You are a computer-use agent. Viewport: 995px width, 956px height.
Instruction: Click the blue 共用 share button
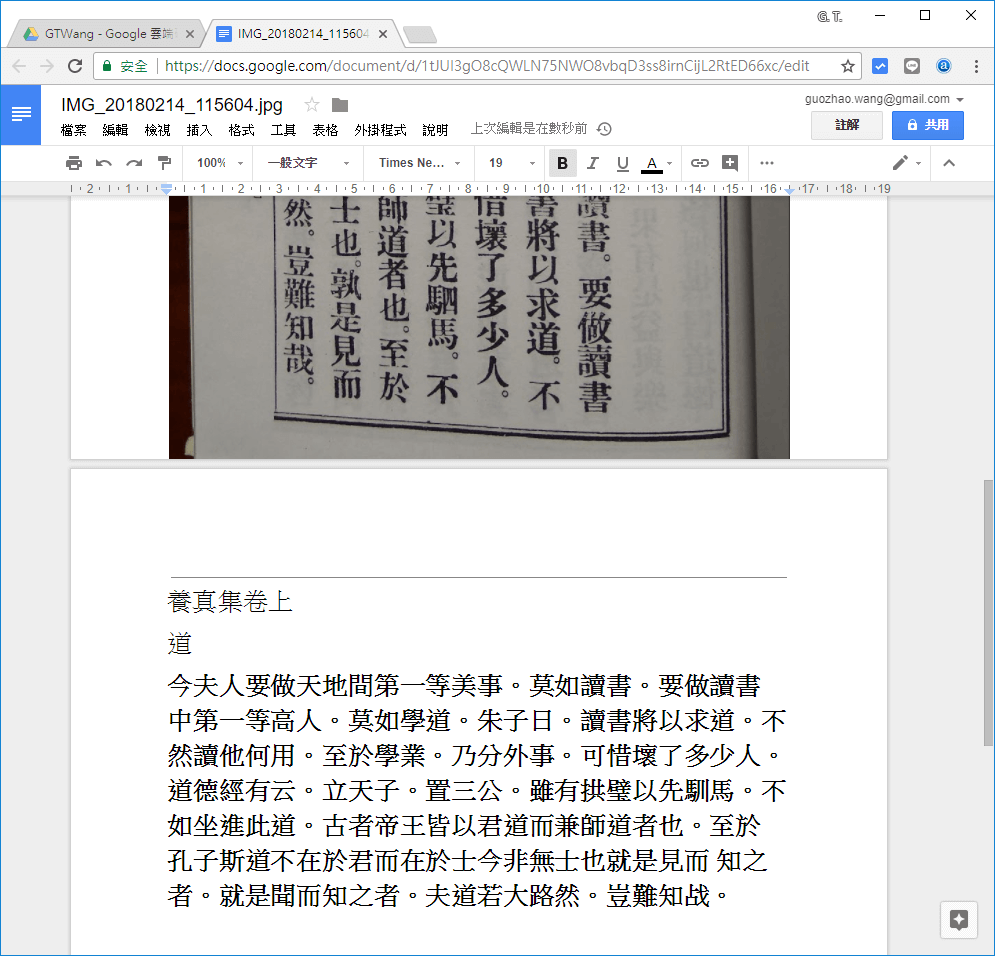click(x=927, y=125)
